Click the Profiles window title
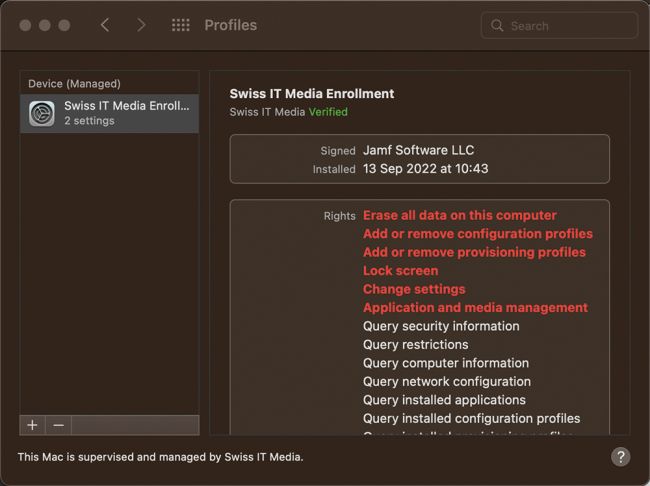 click(230, 25)
